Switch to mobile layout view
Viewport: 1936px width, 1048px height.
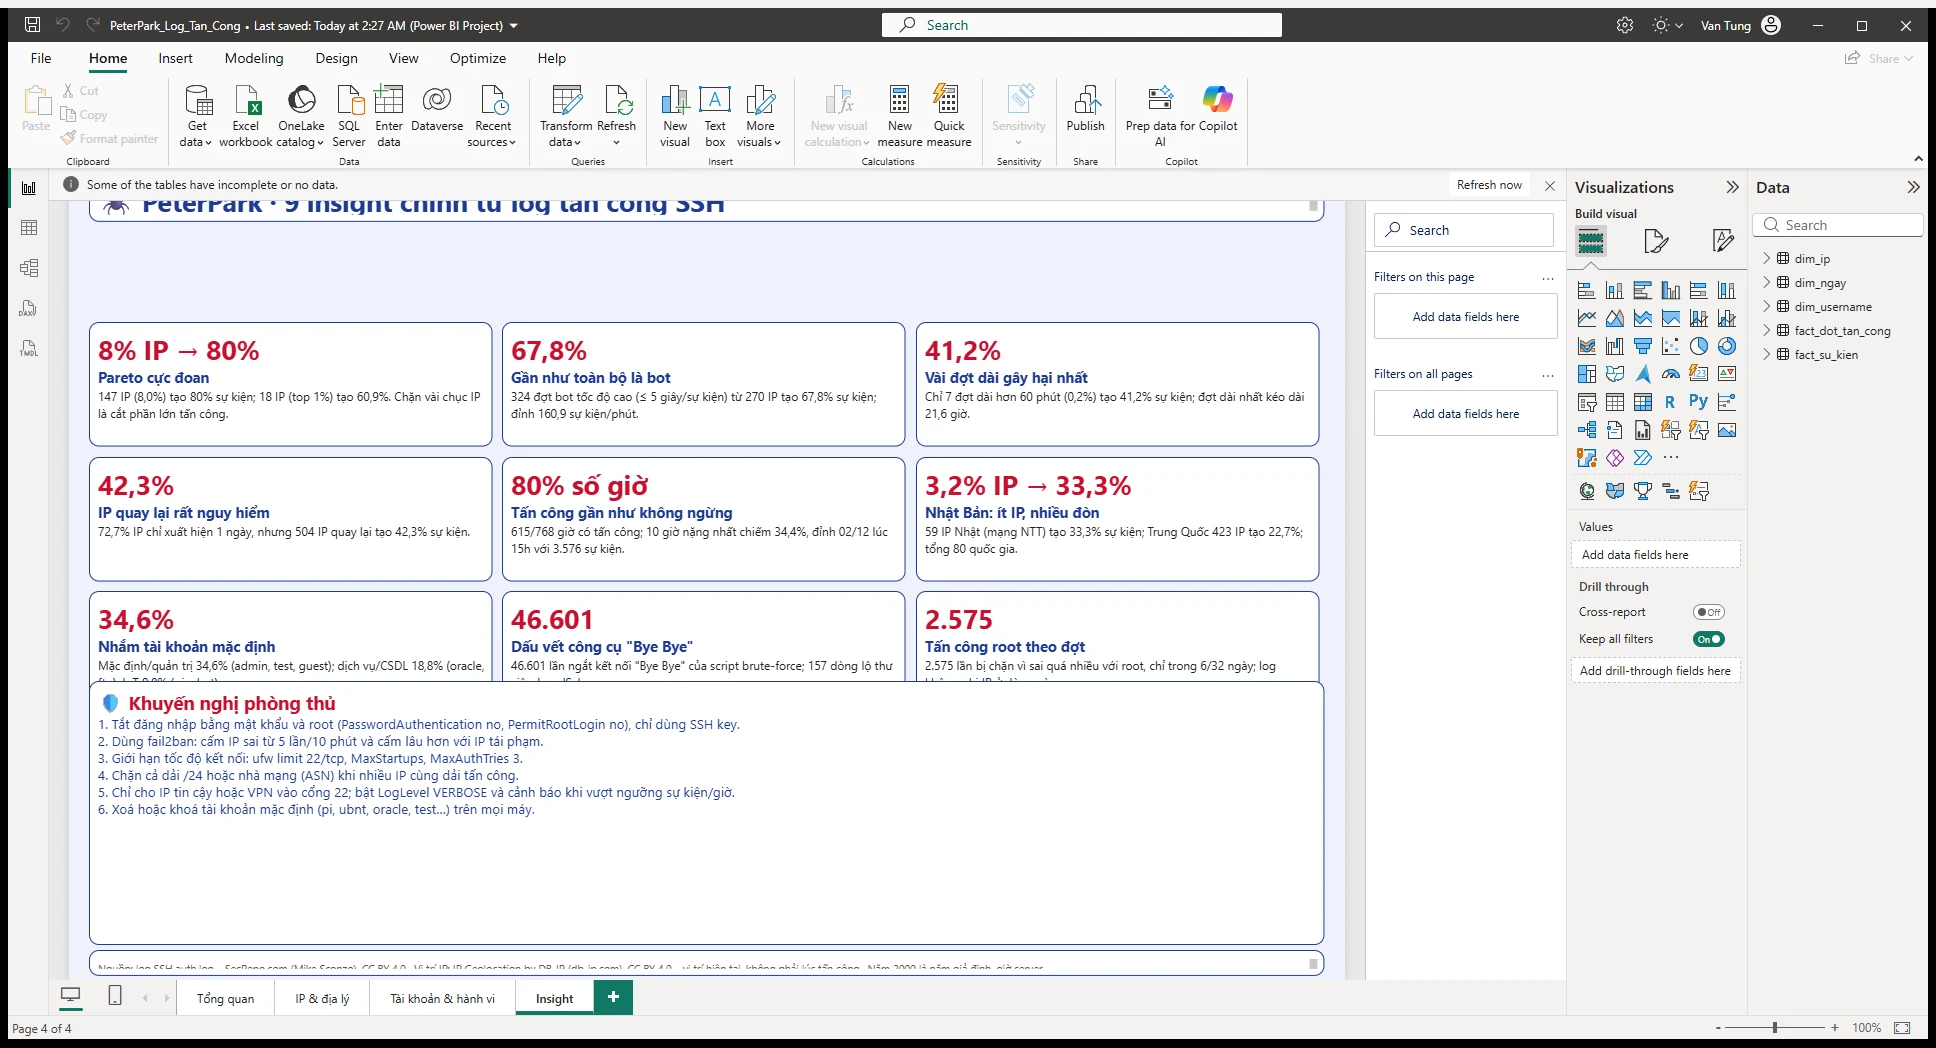pyautogui.click(x=115, y=996)
